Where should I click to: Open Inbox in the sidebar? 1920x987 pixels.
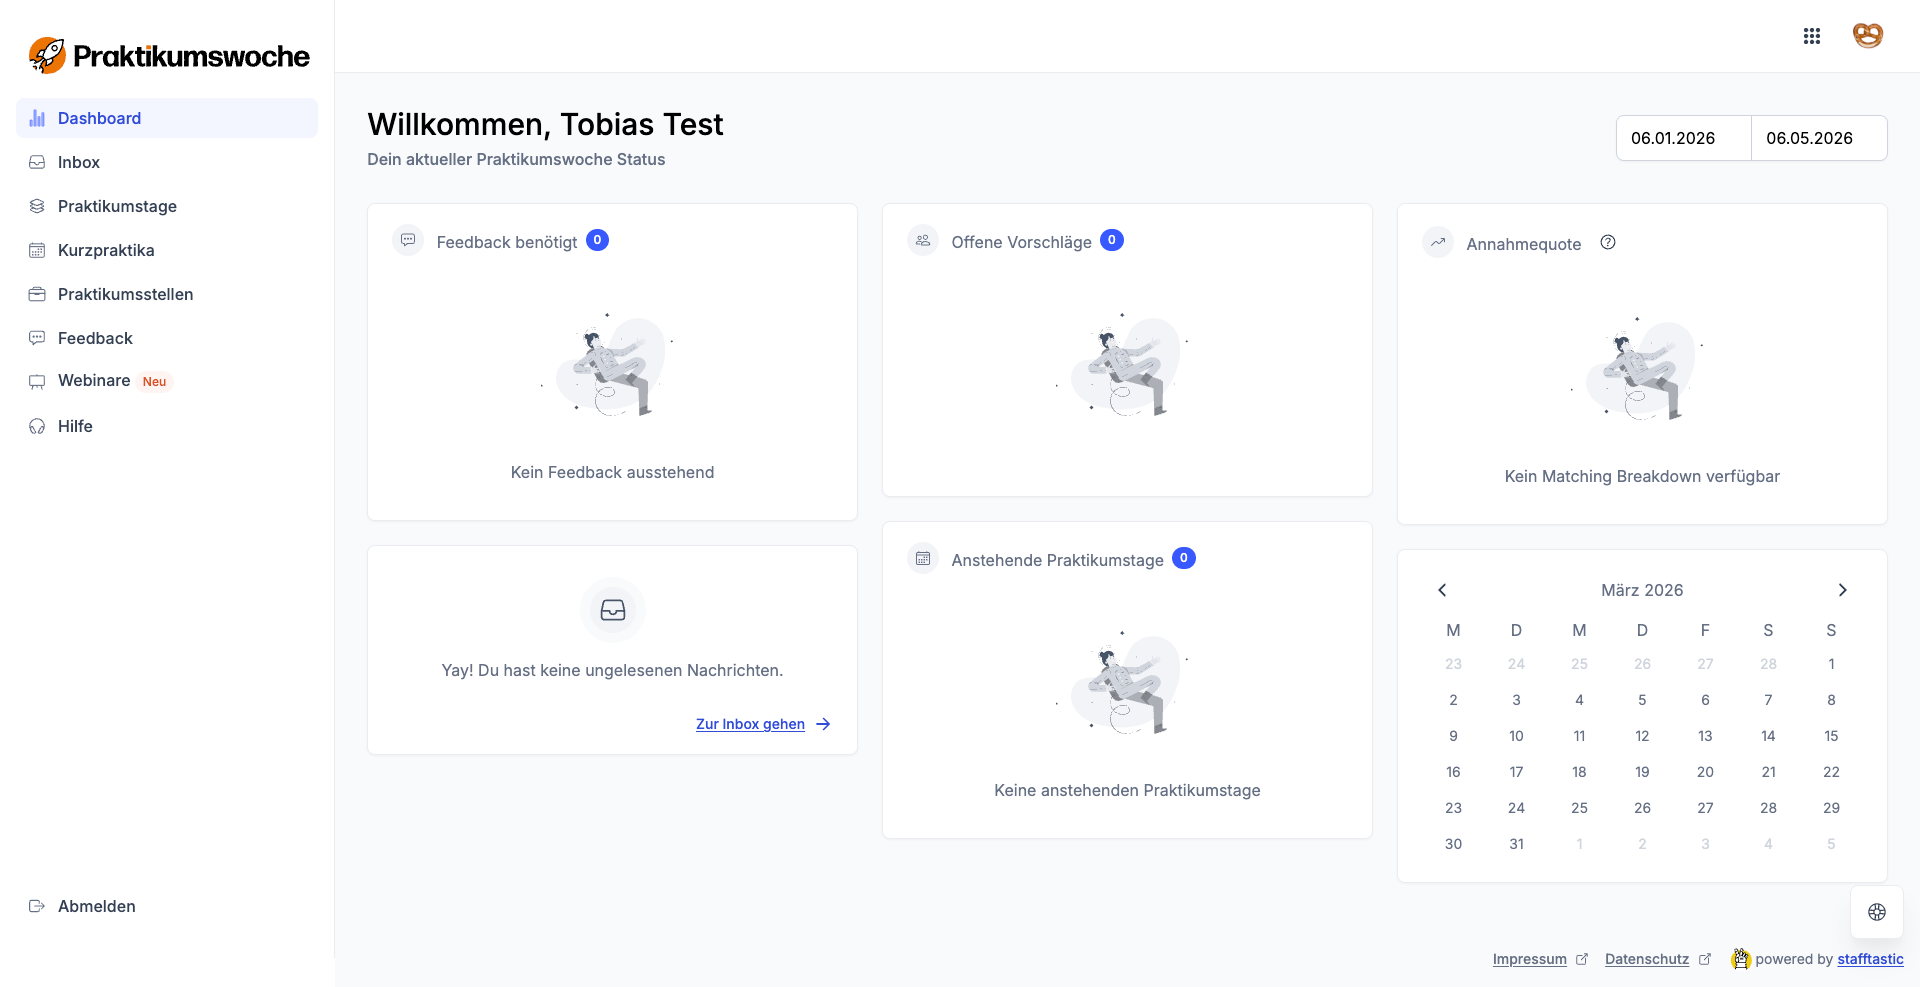coord(79,162)
